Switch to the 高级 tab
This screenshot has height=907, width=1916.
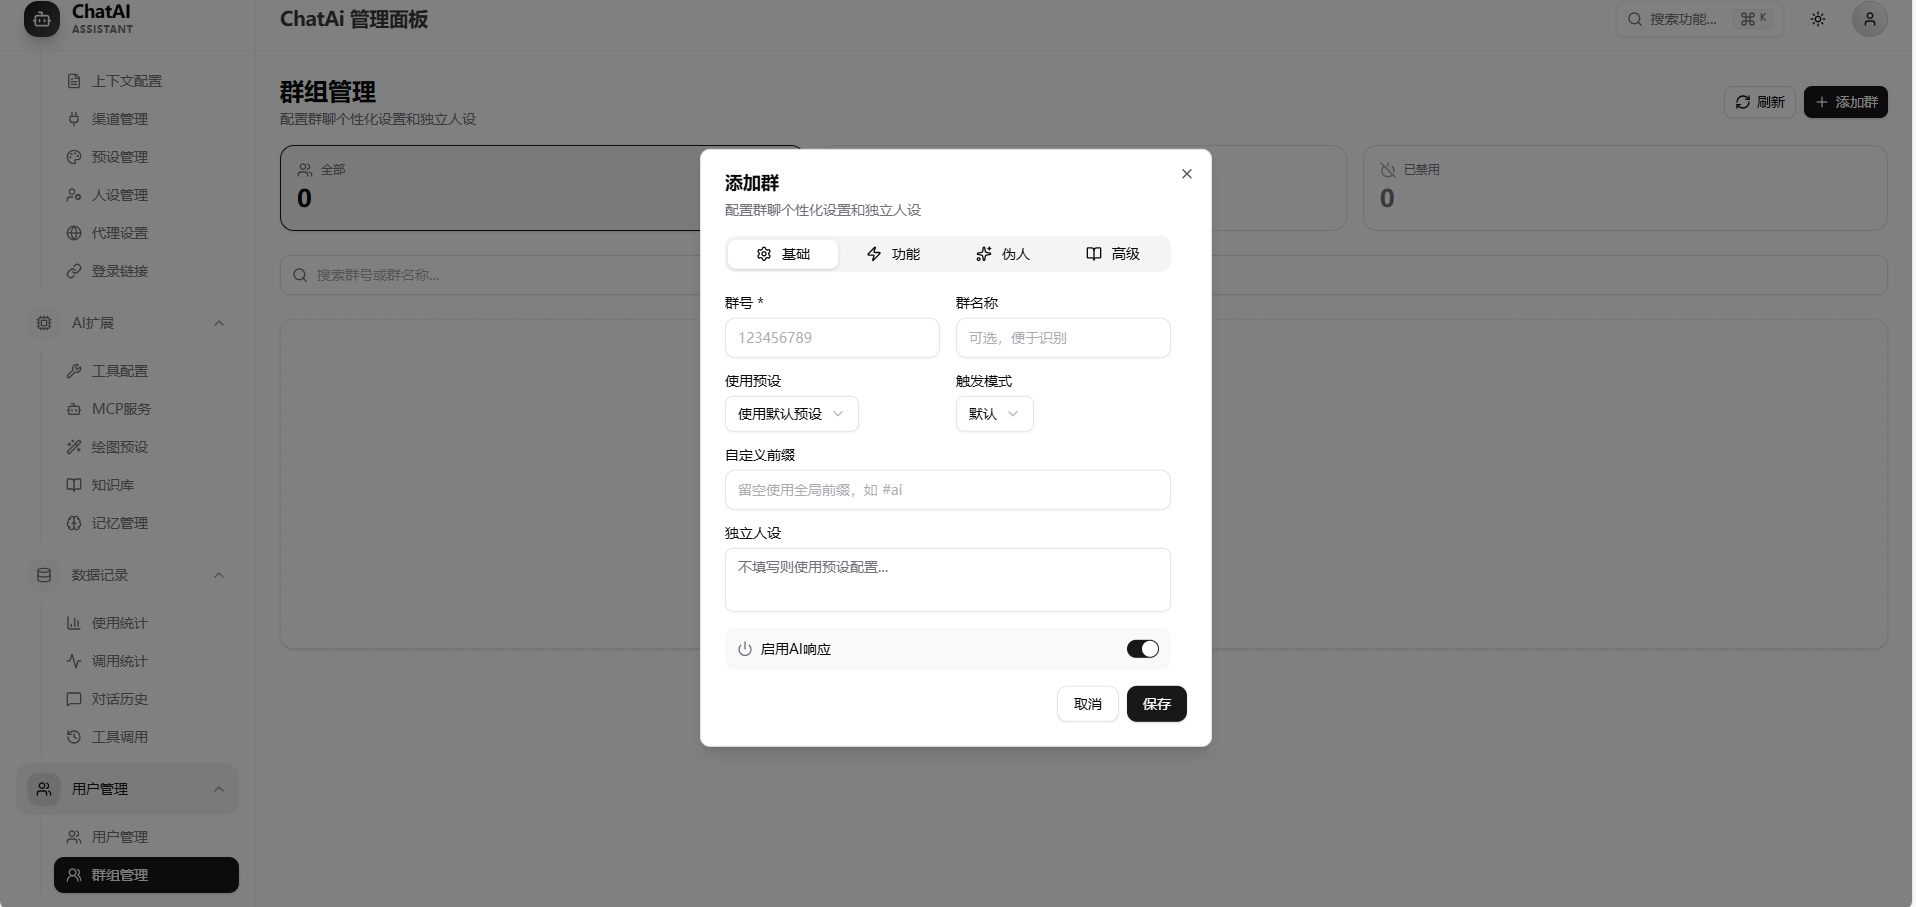1115,254
